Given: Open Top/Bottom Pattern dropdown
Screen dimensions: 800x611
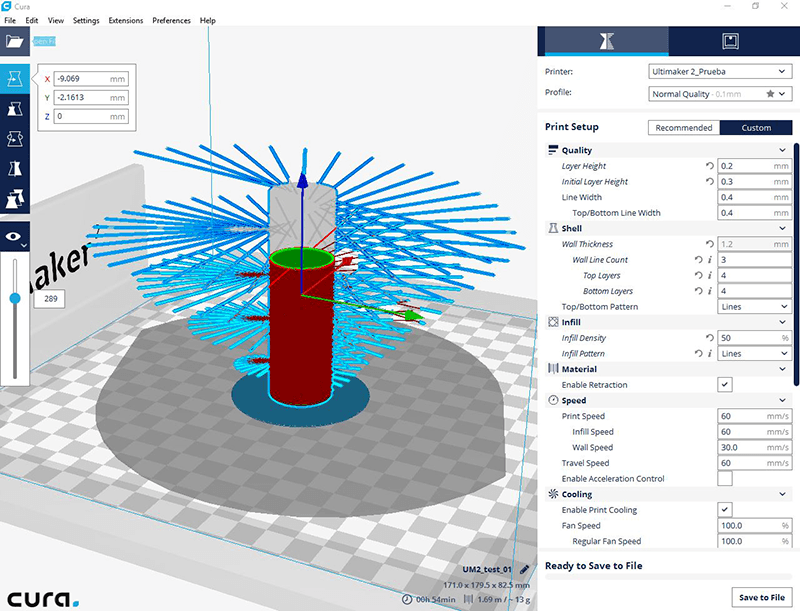Looking at the screenshot, I should tap(755, 307).
